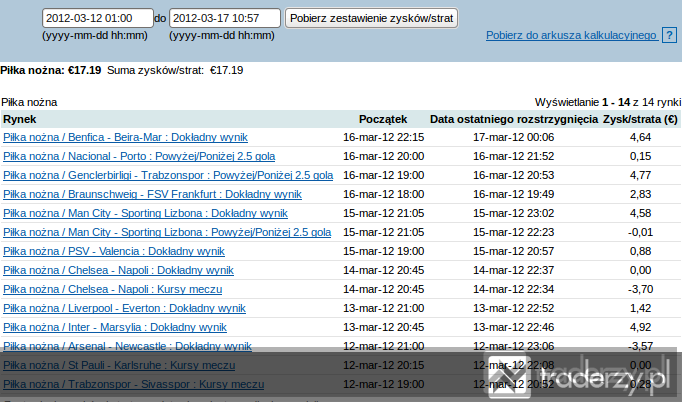Viewport: 682px width, 402px height.
Task: Click settlement time 13-mar-12 22:52
Action: 514,308
